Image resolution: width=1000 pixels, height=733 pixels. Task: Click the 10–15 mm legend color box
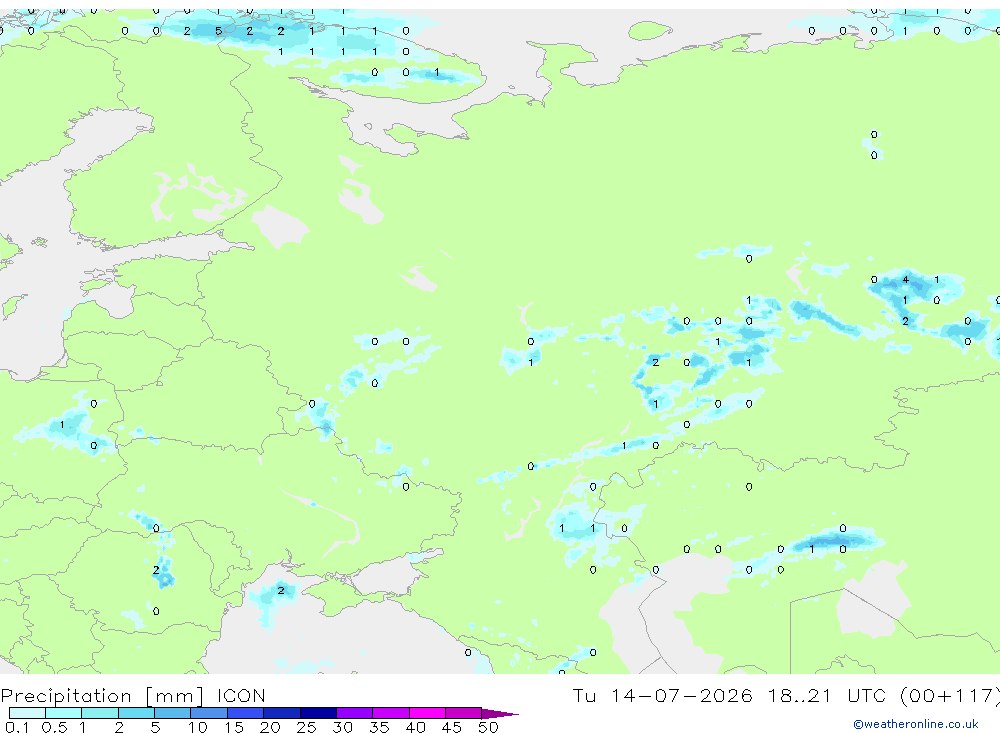coord(209,713)
